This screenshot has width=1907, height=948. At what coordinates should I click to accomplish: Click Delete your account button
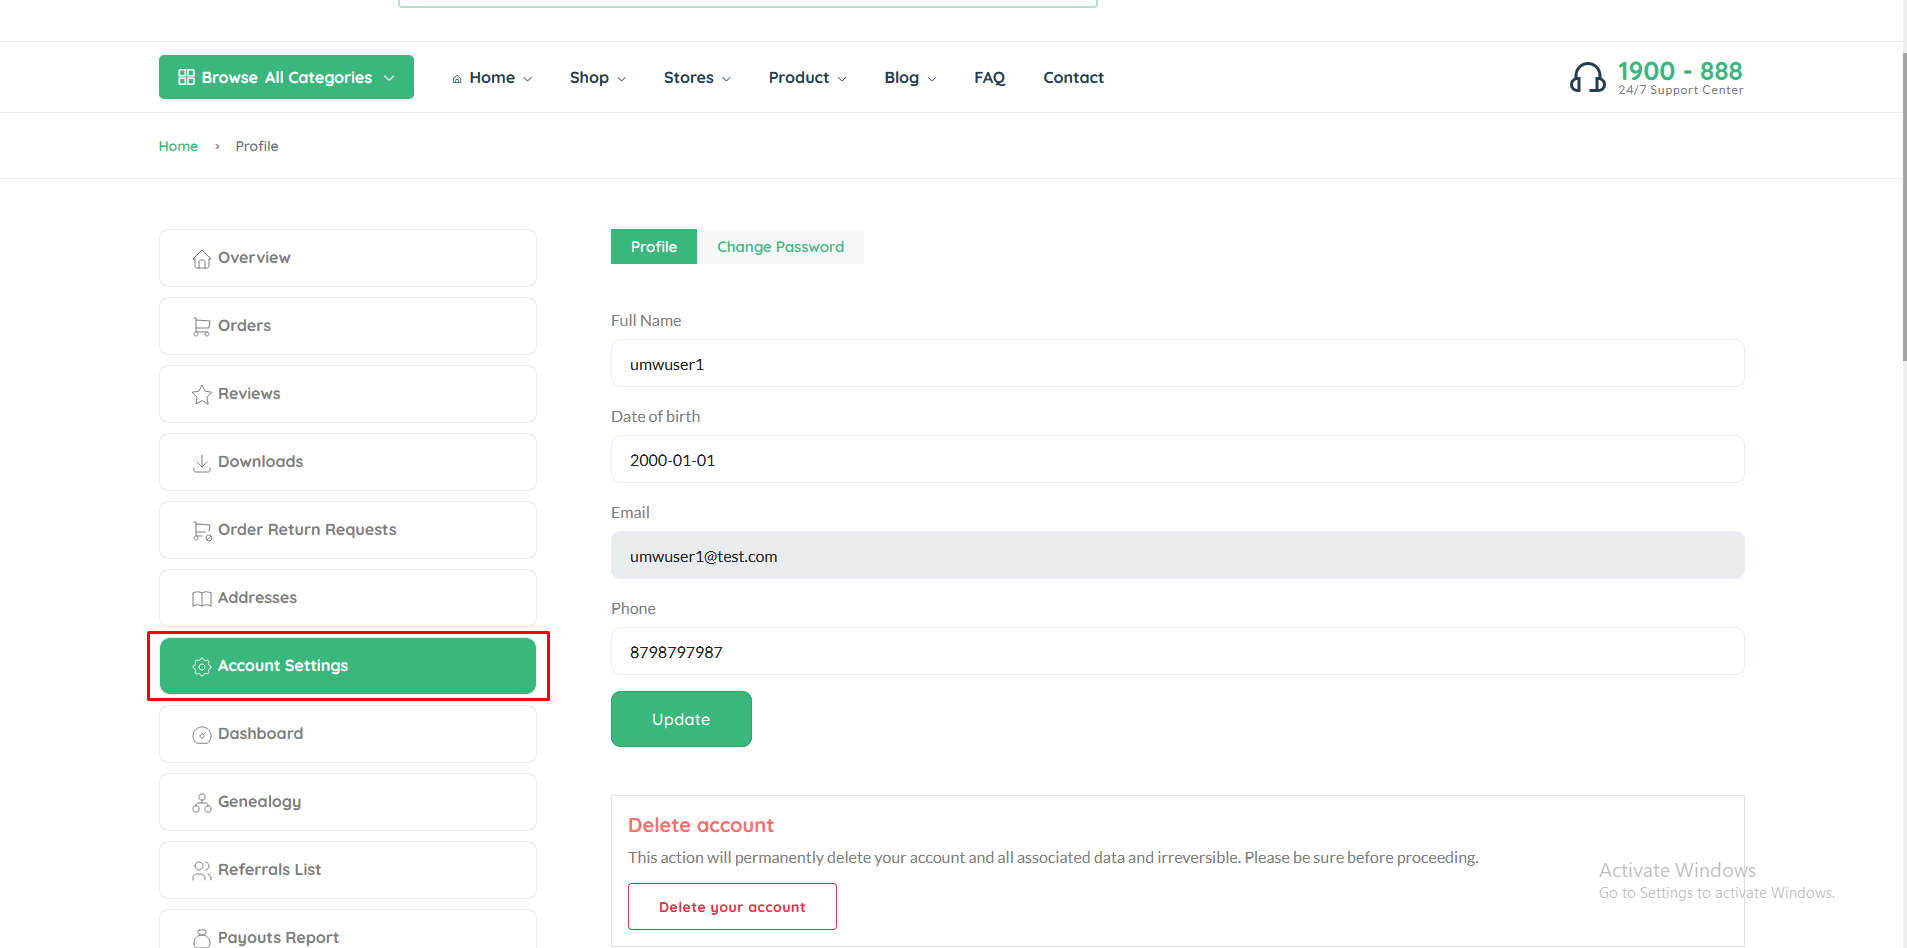click(x=731, y=906)
